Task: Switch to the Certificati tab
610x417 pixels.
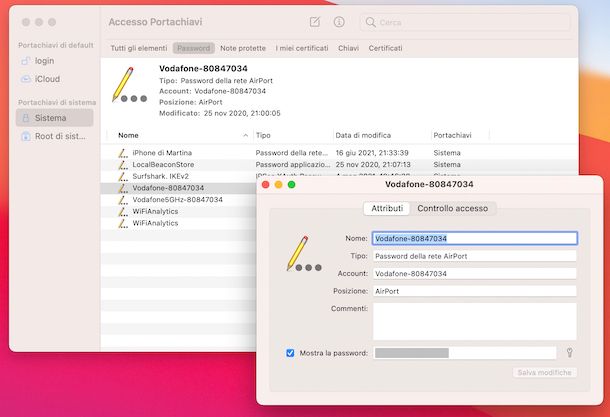Action: [x=386, y=48]
